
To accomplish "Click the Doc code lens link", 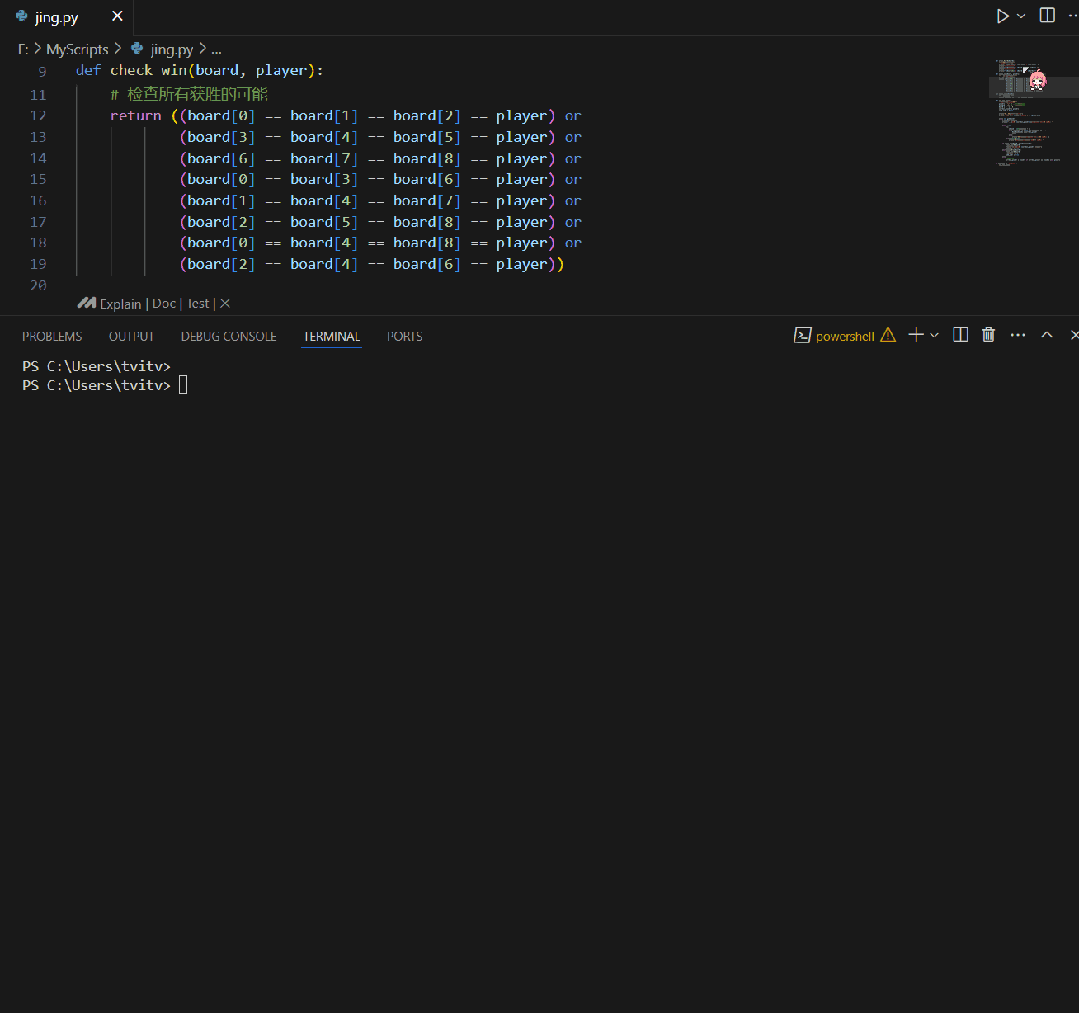I will click(x=164, y=304).
